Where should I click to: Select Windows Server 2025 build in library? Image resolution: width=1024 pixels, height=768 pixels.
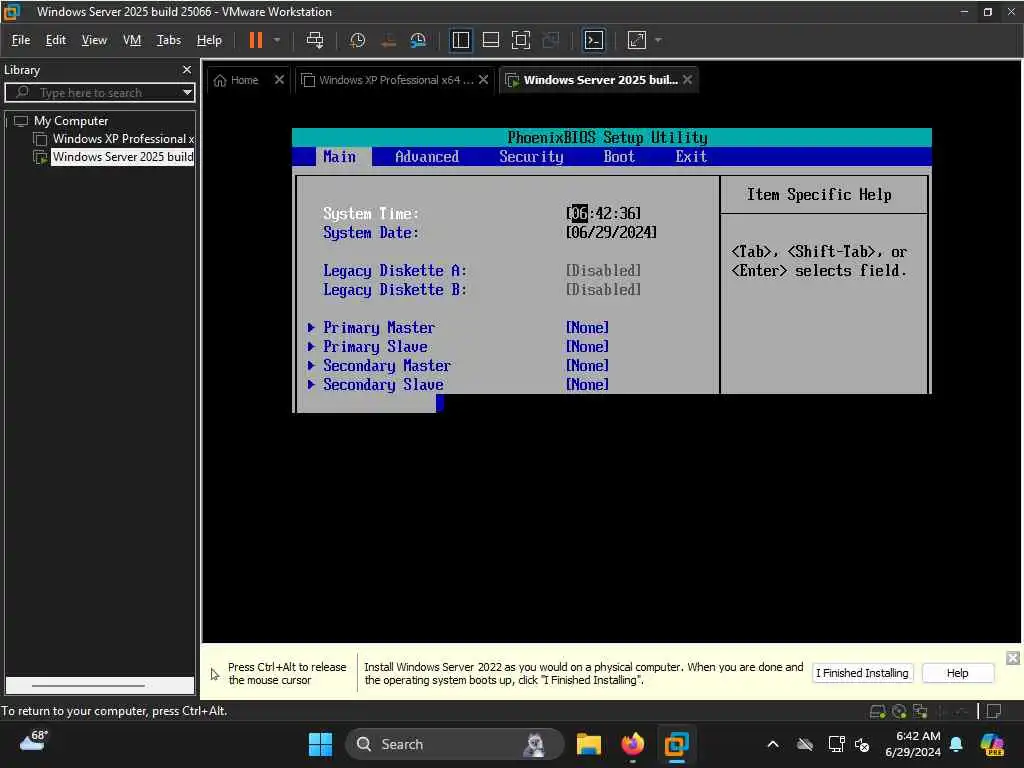[x=122, y=157]
